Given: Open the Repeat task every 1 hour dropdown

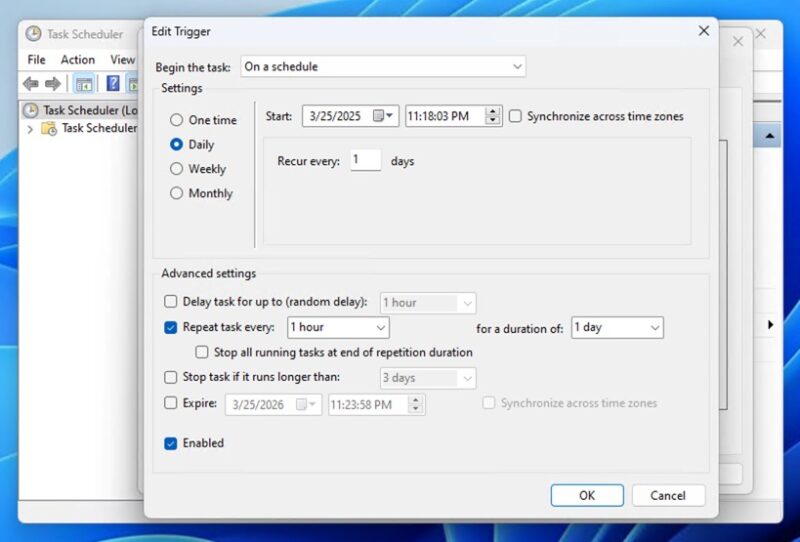Looking at the screenshot, I should pos(338,327).
